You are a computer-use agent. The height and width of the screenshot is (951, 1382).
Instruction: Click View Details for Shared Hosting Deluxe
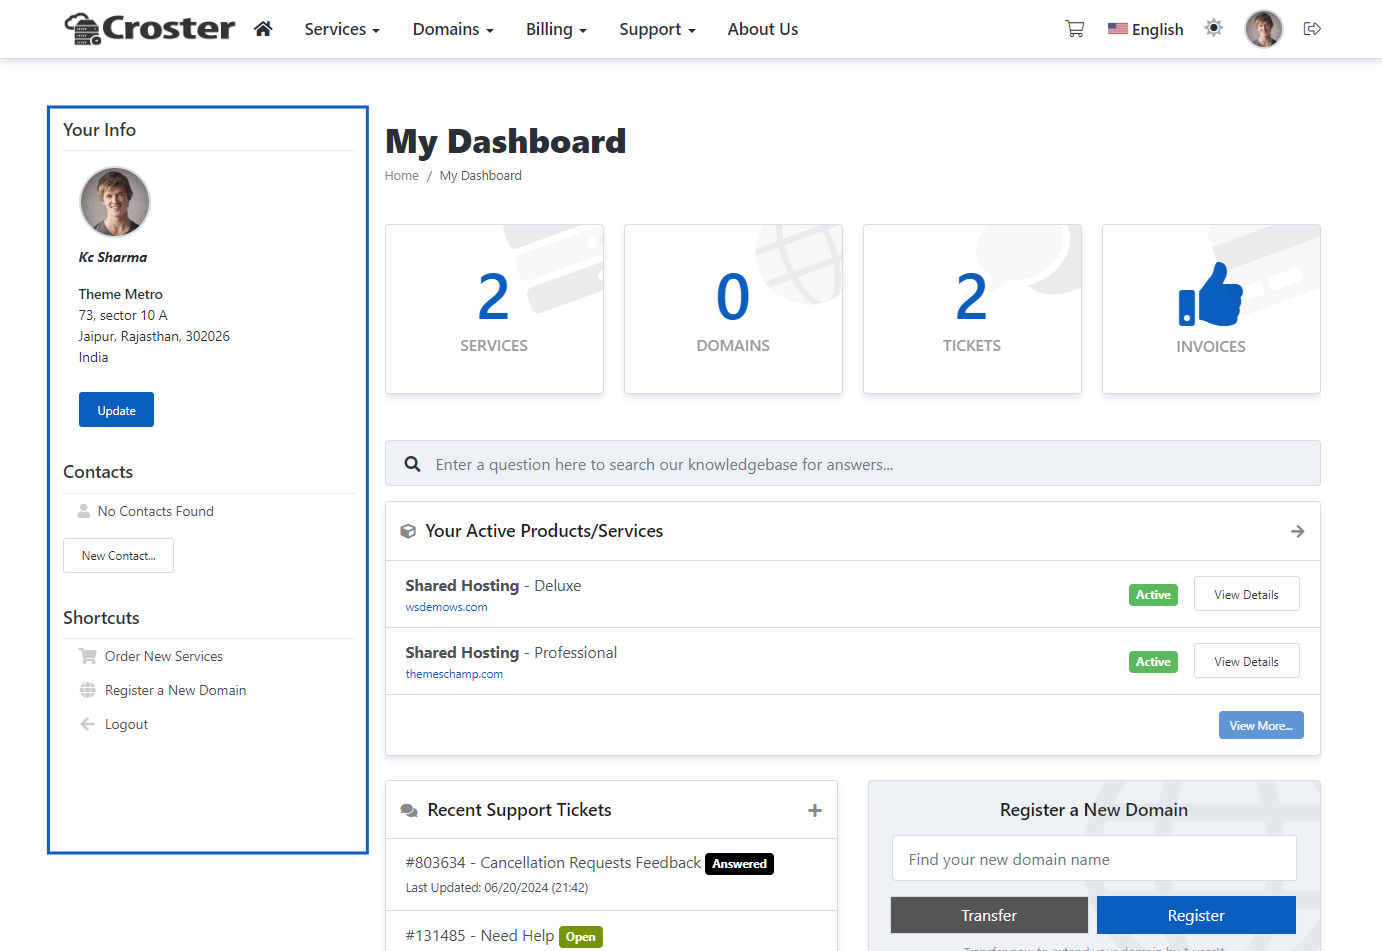pyautogui.click(x=1246, y=594)
